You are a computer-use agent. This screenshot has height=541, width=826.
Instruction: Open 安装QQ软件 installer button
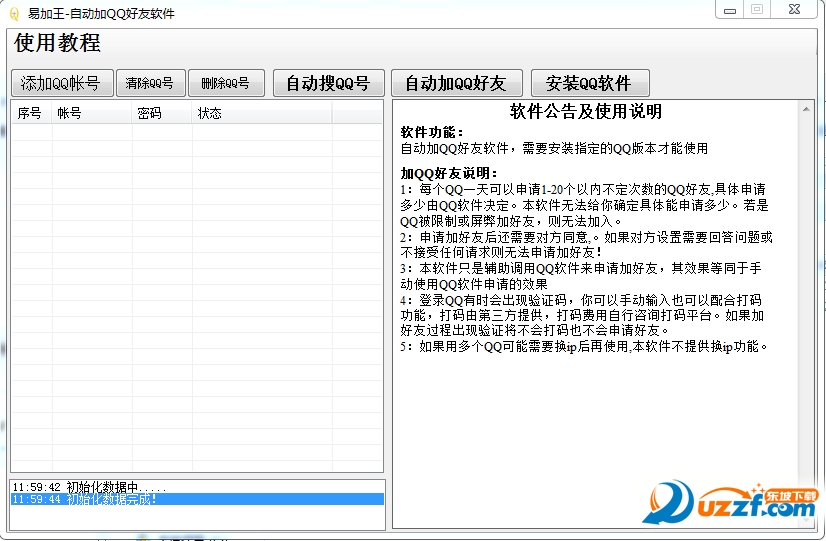click(x=590, y=83)
